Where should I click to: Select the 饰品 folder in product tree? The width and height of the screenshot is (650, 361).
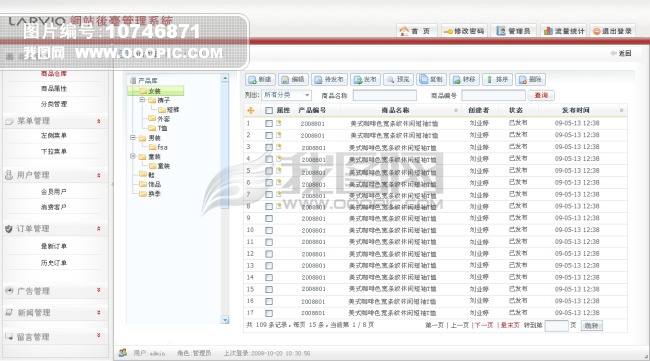point(150,184)
